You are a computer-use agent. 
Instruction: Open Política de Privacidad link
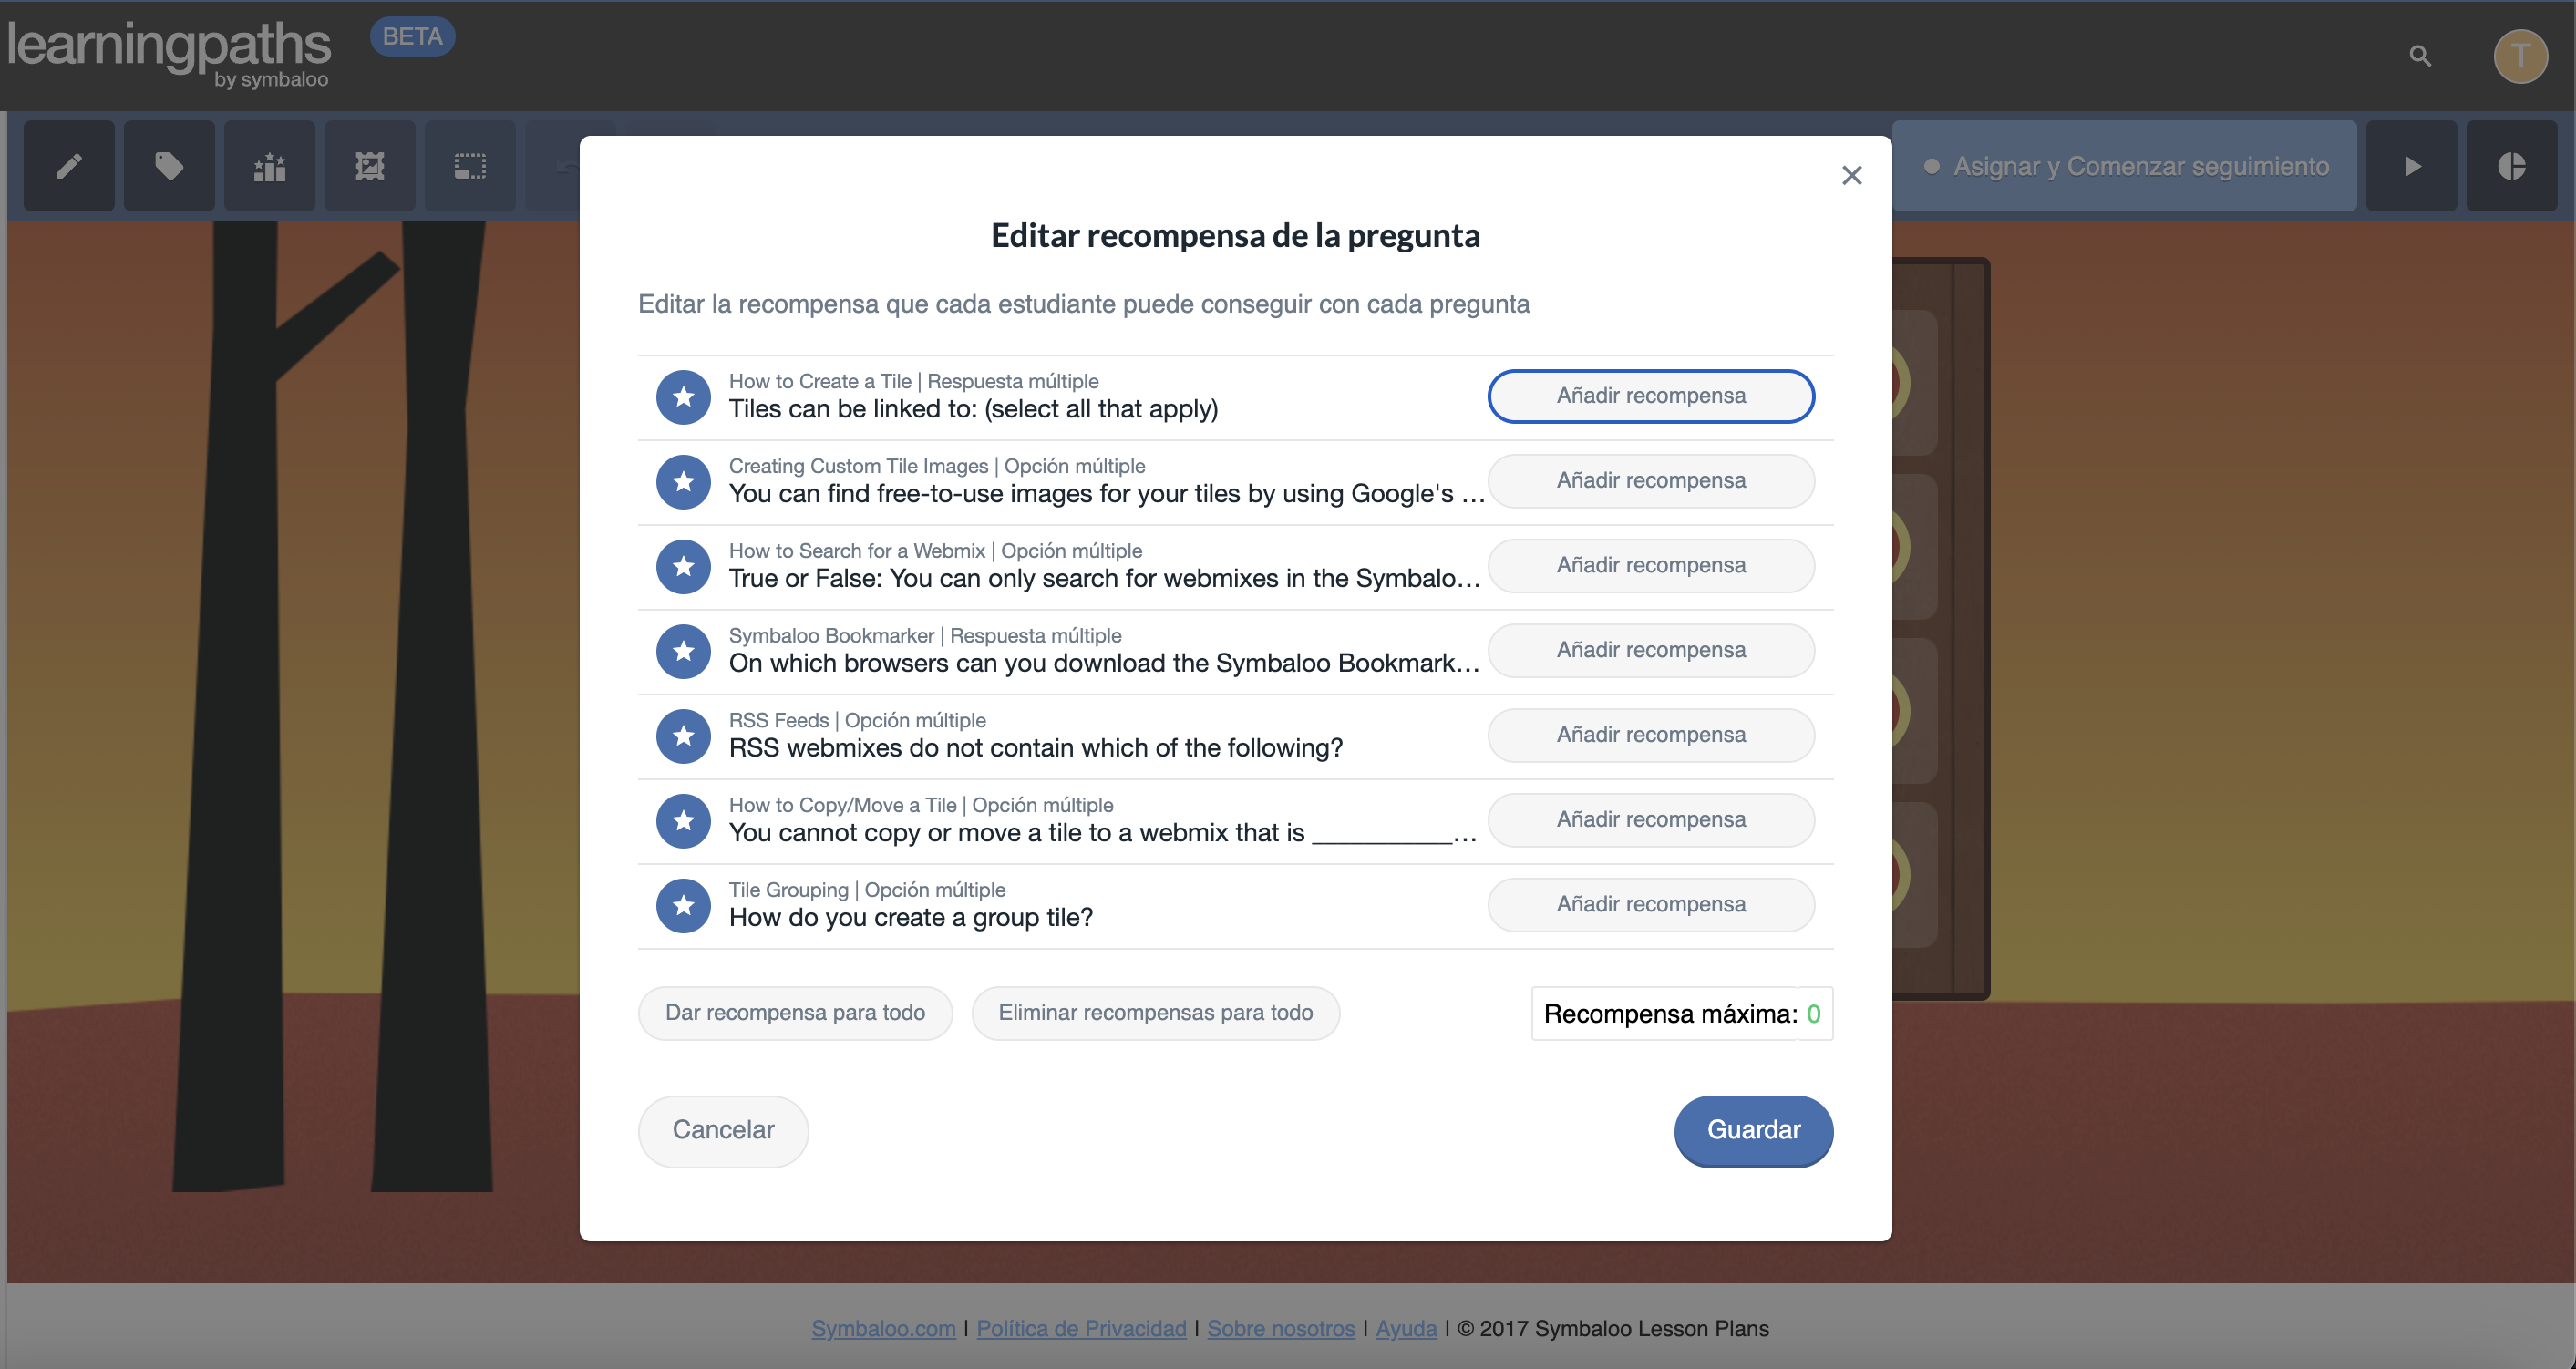1081,1329
